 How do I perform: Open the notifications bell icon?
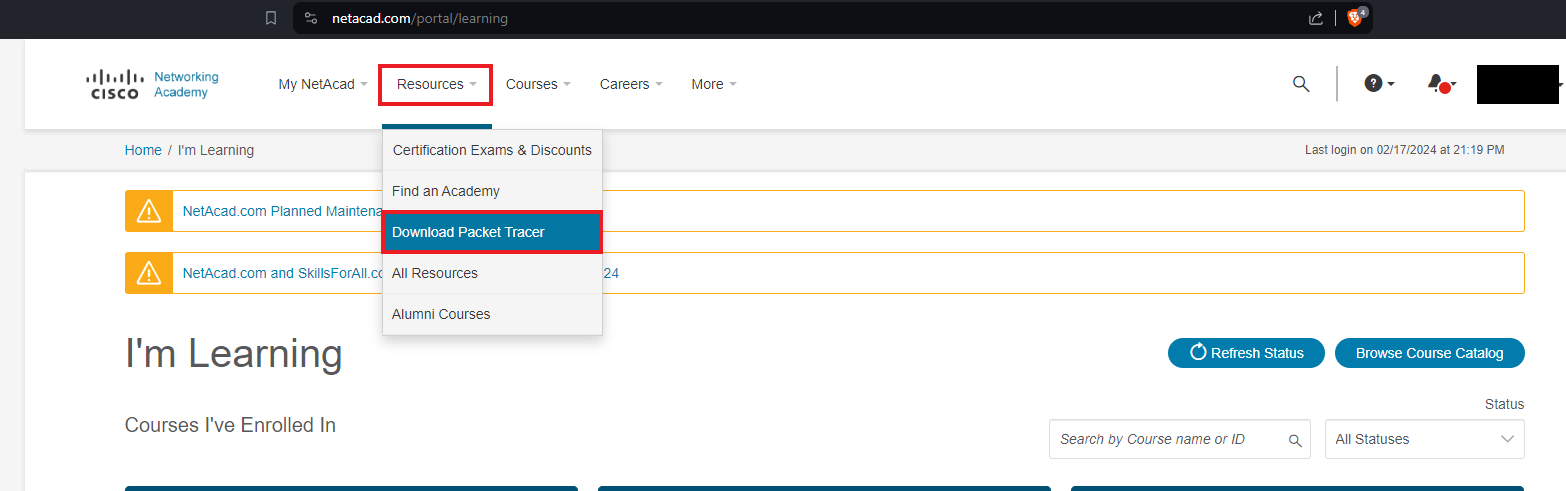pyautogui.click(x=1440, y=84)
